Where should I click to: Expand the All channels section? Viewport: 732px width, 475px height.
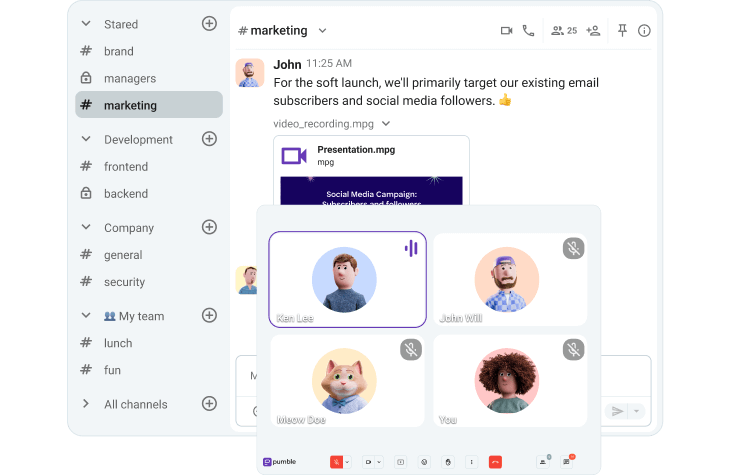click(86, 404)
